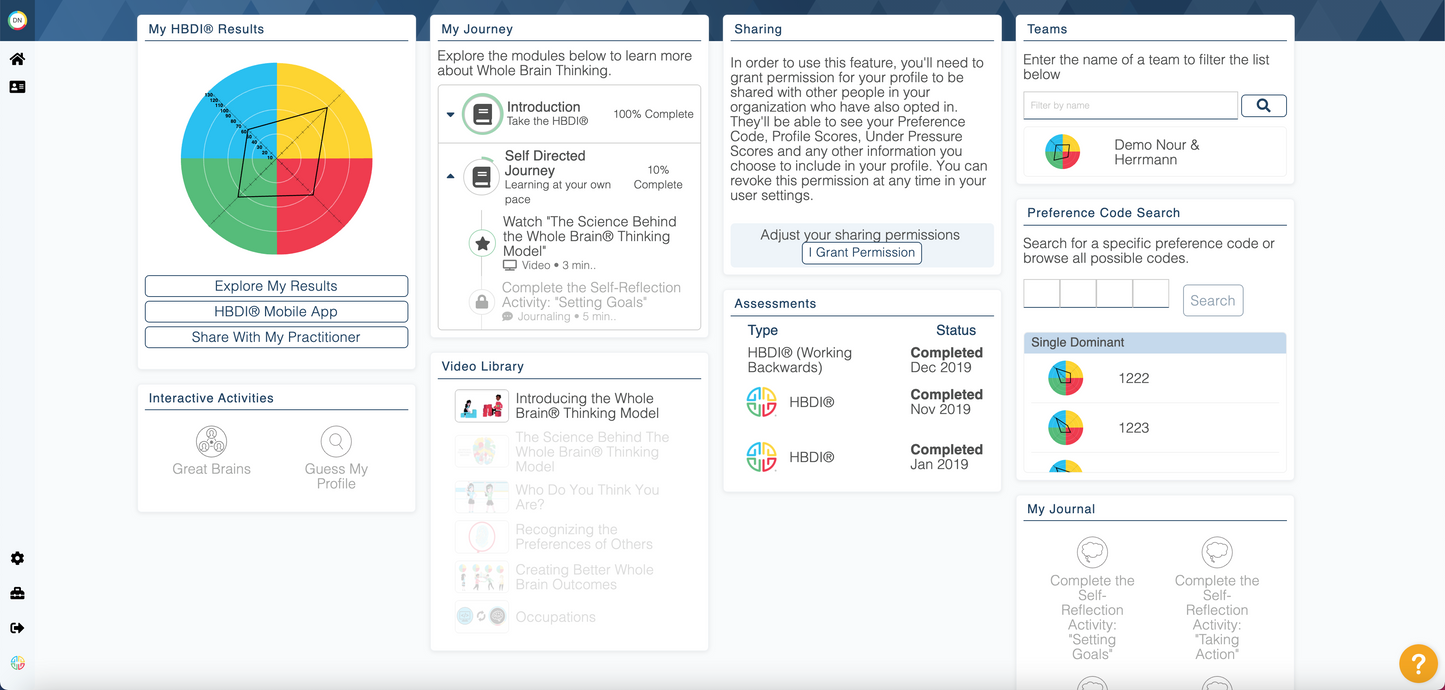Click the I Grant Permission button

[x=861, y=253]
